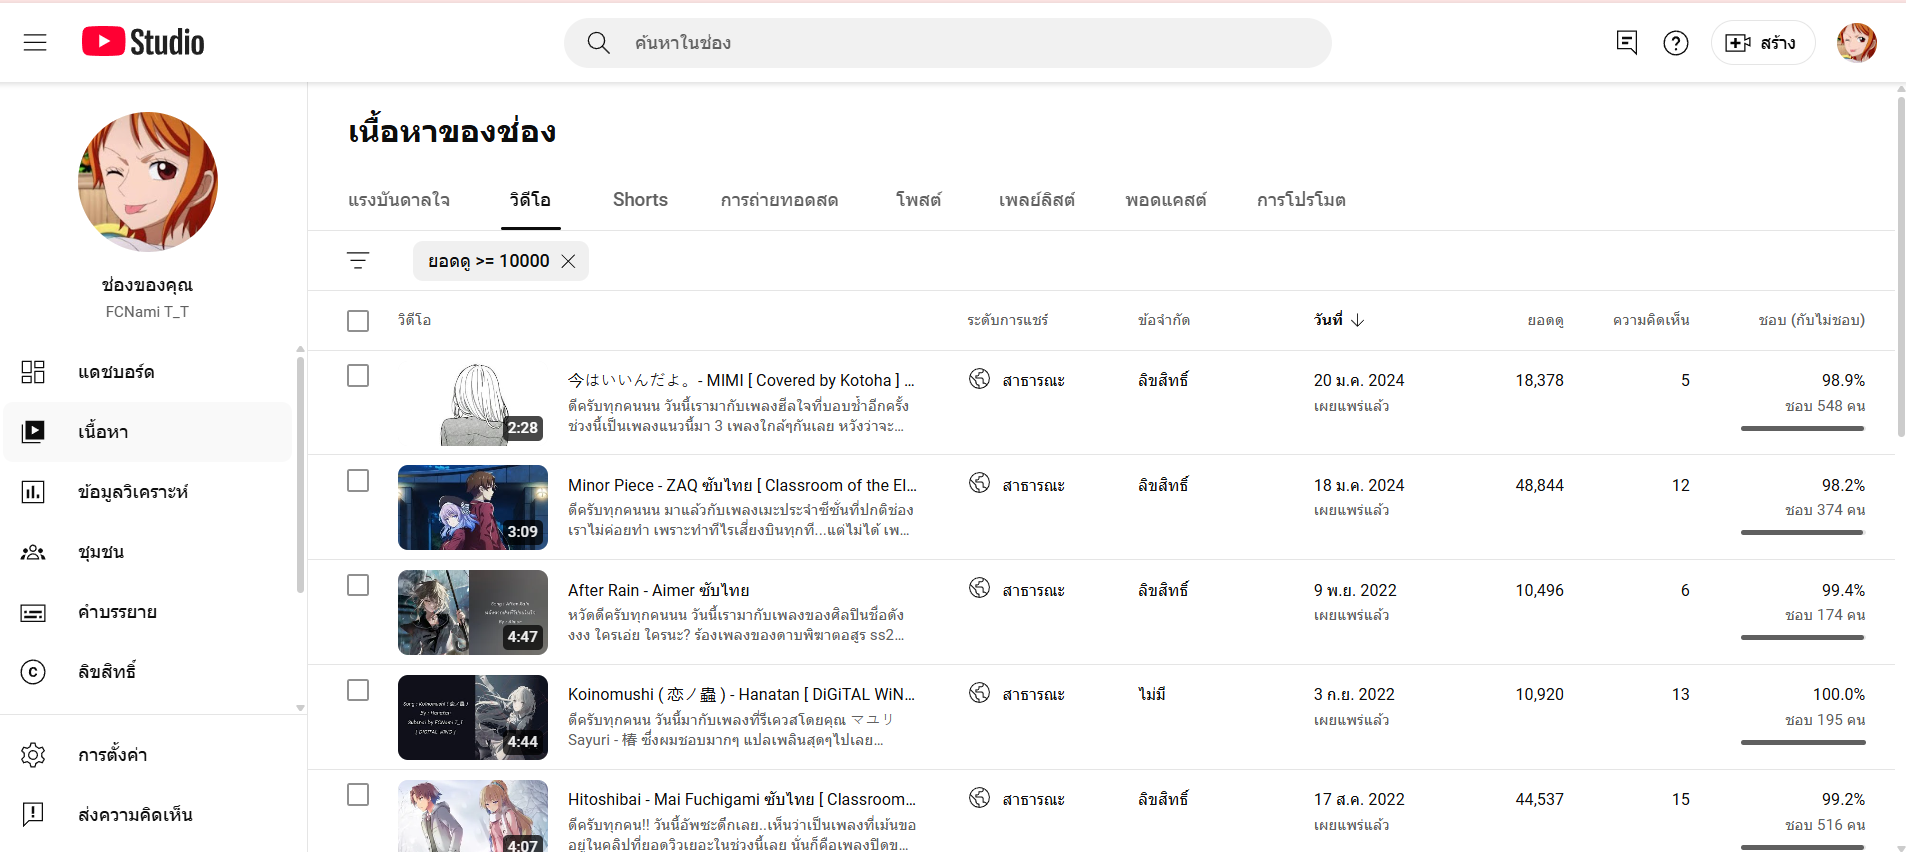The width and height of the screenshot is (1906, 852).
Task: Open การตั้งค่า settings sidebar item
Action: coord(148,755)
